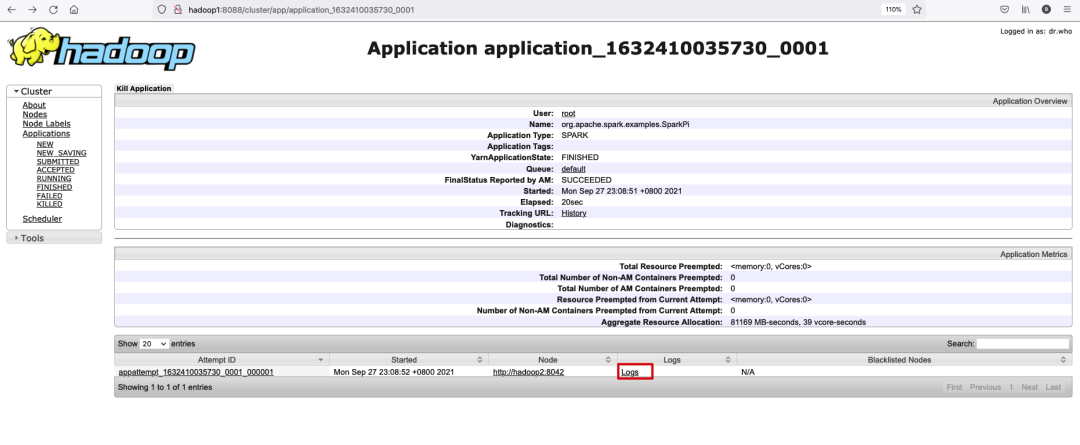The image size is (1080, 445).
Task: Click the Elapsed 20sec value
Action: [570, 203]
